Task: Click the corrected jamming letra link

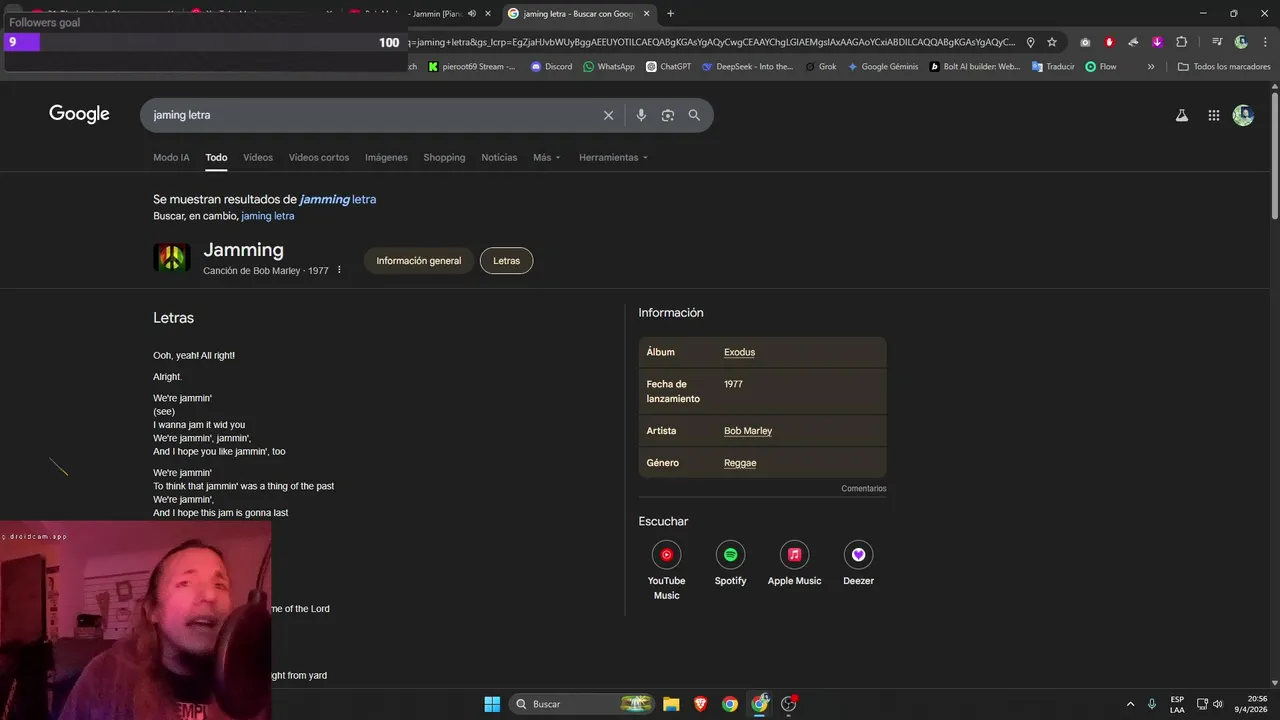Action: tap(338, 199)
